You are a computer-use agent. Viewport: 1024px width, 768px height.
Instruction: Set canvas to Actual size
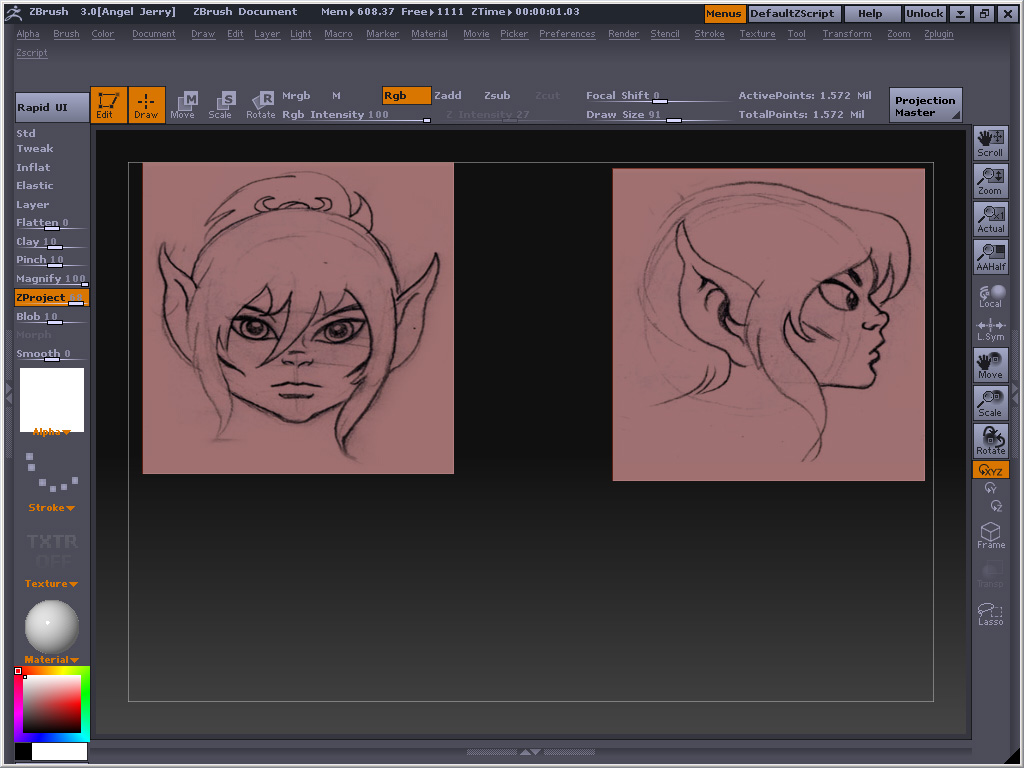pyautogui.click(x=990, y=219)
